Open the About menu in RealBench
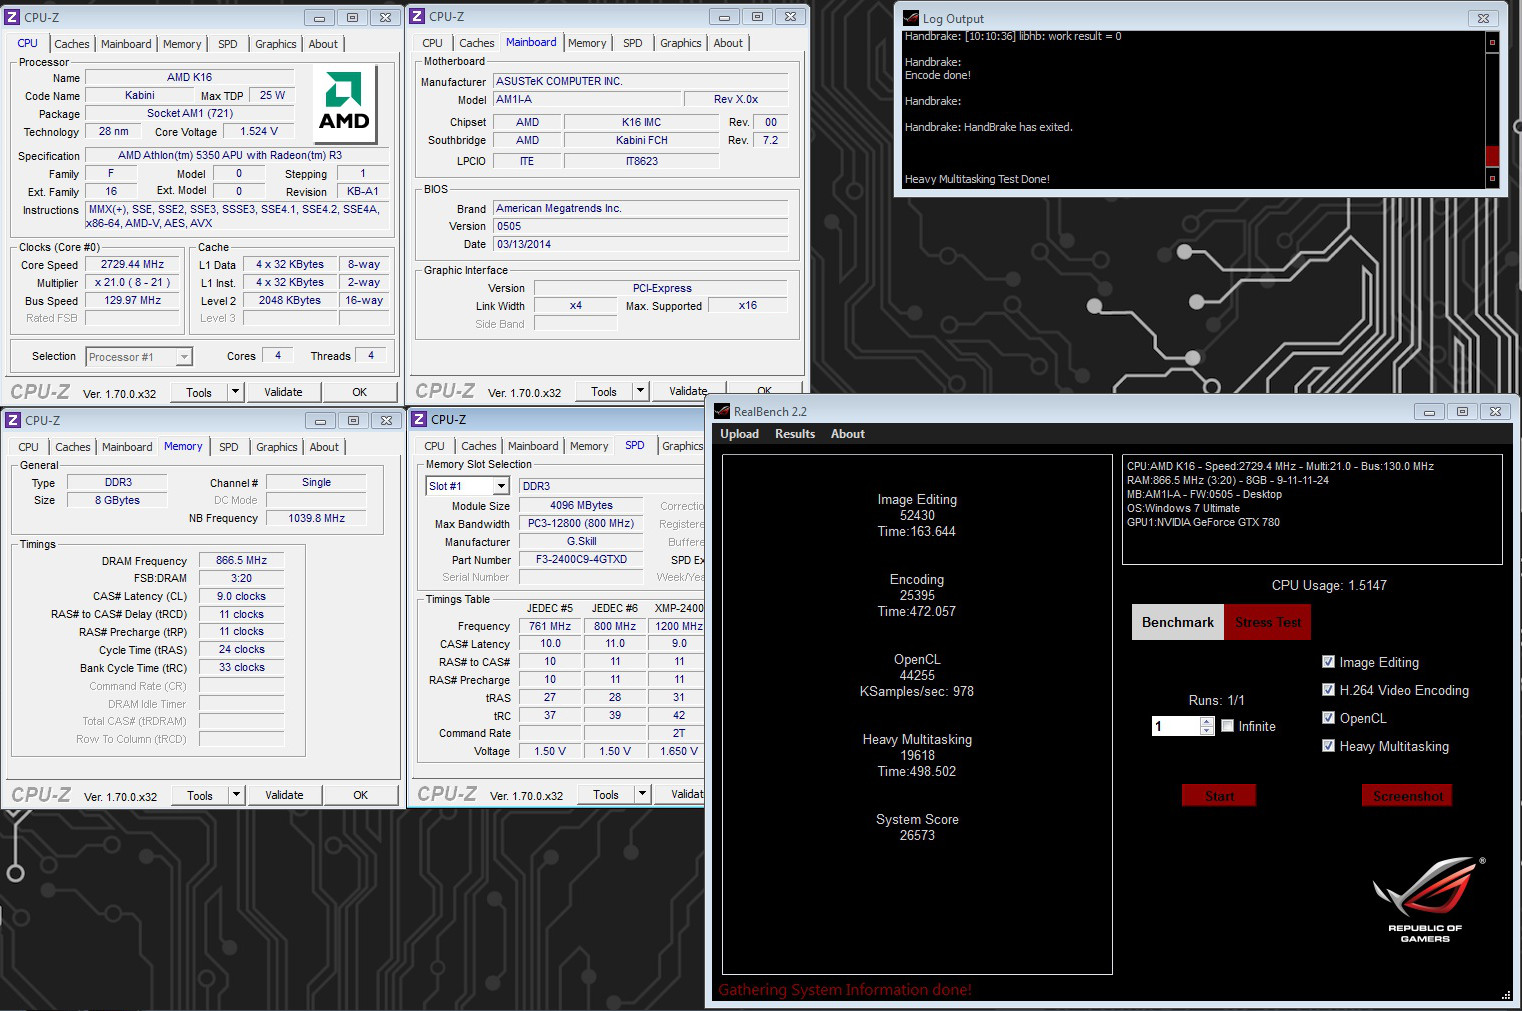The height and width of the screenshot is (1011, 1522). tap(848, 434)
